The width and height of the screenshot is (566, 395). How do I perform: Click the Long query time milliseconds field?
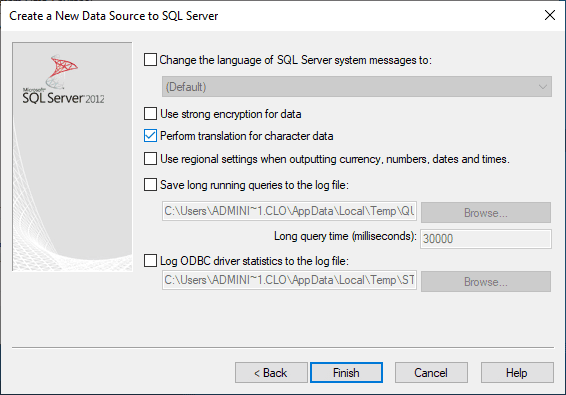pyautogui.click(x=486, y=239)
